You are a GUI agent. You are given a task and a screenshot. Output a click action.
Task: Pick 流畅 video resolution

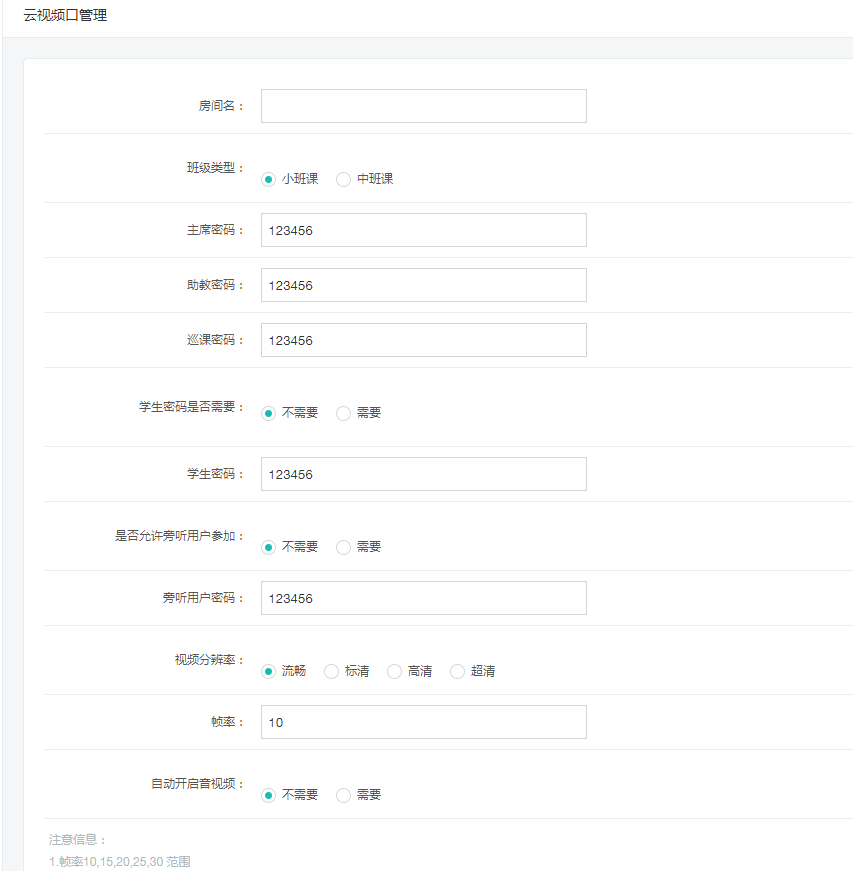[x=269, y=672]
